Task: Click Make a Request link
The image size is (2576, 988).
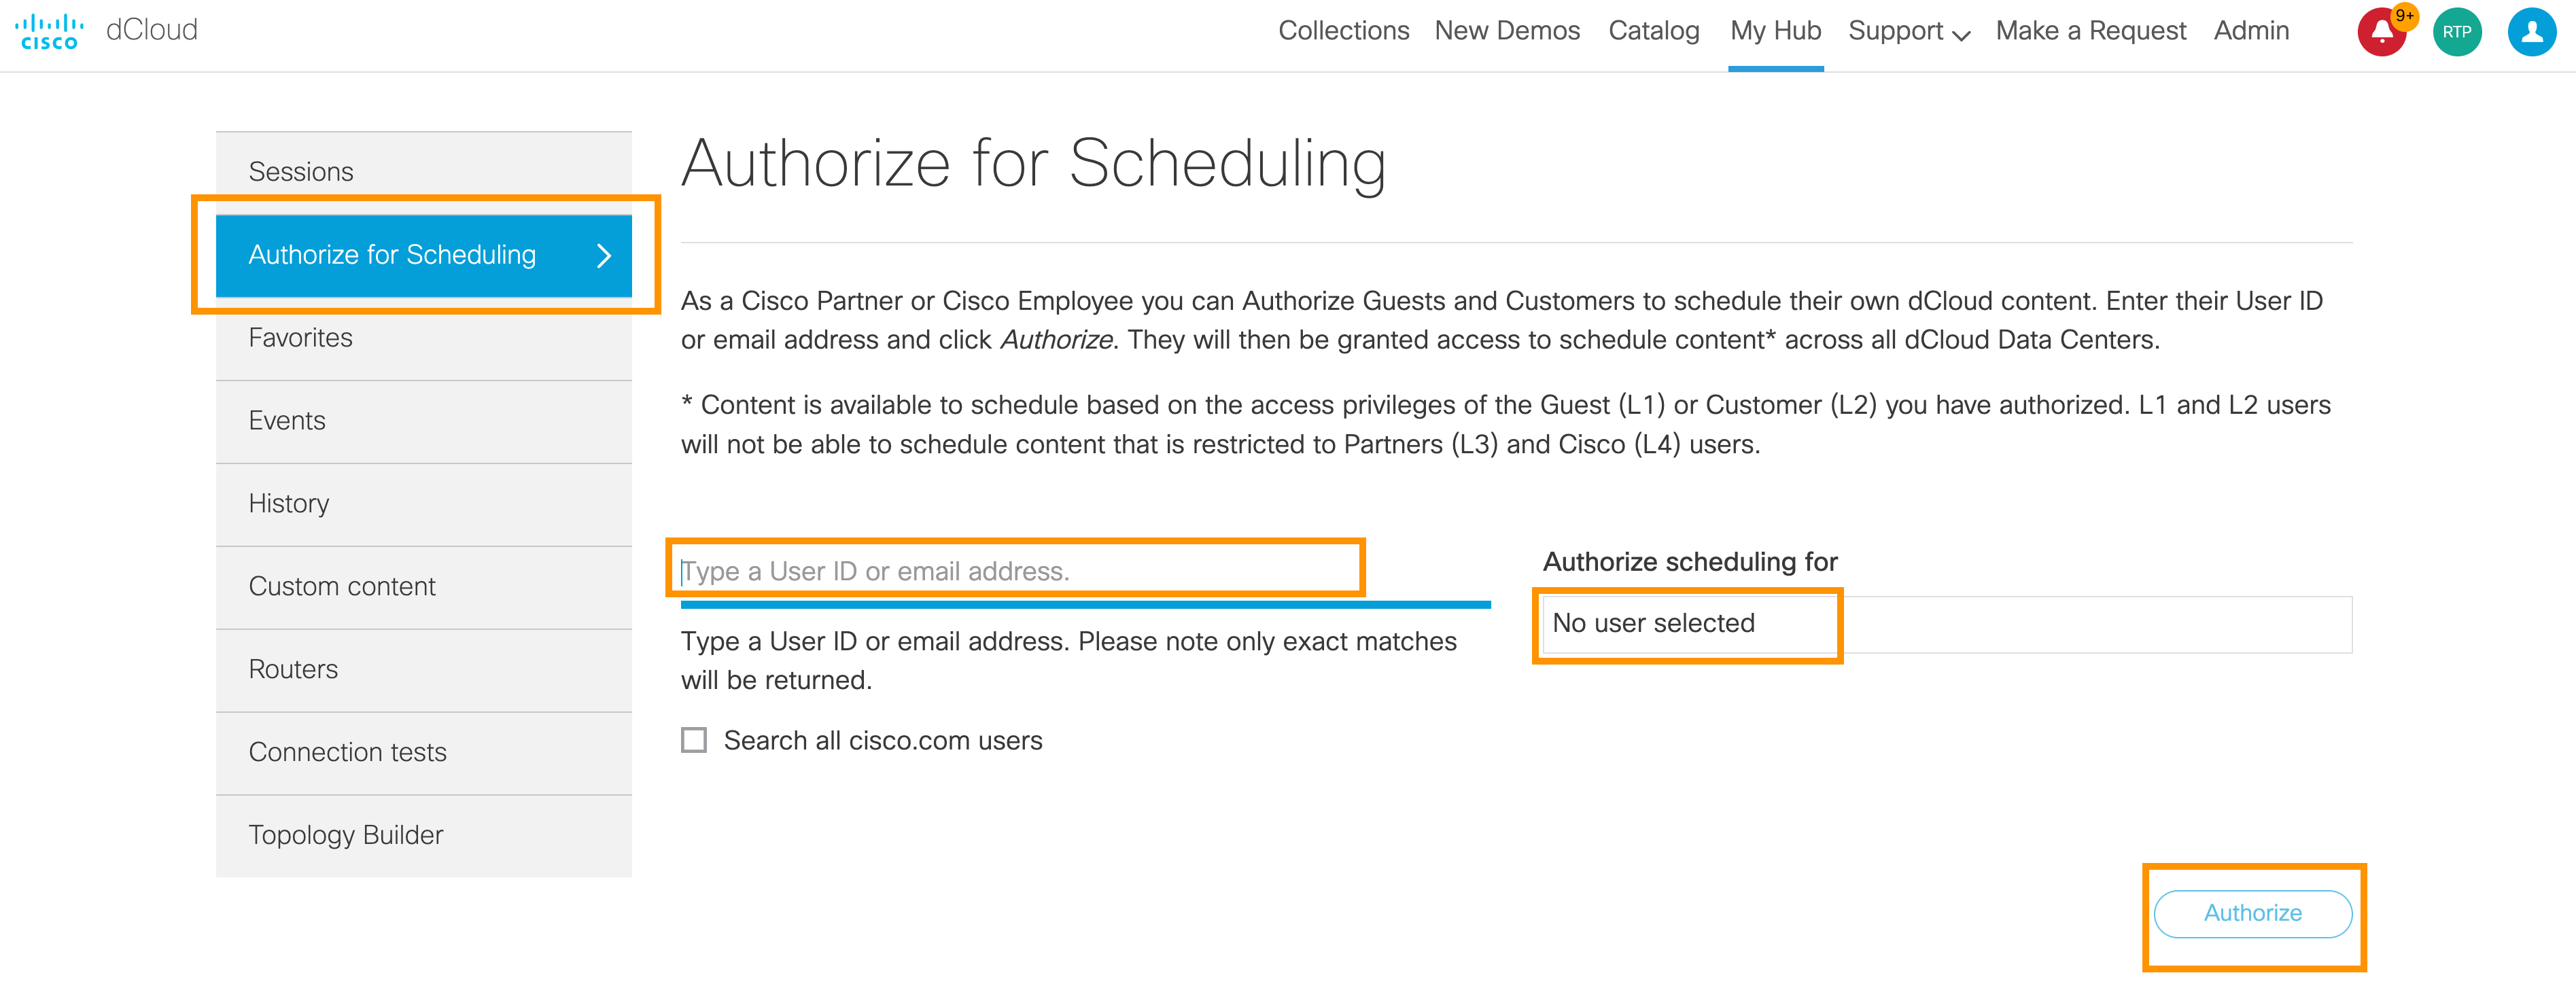Action: [x=2090, y=31]
